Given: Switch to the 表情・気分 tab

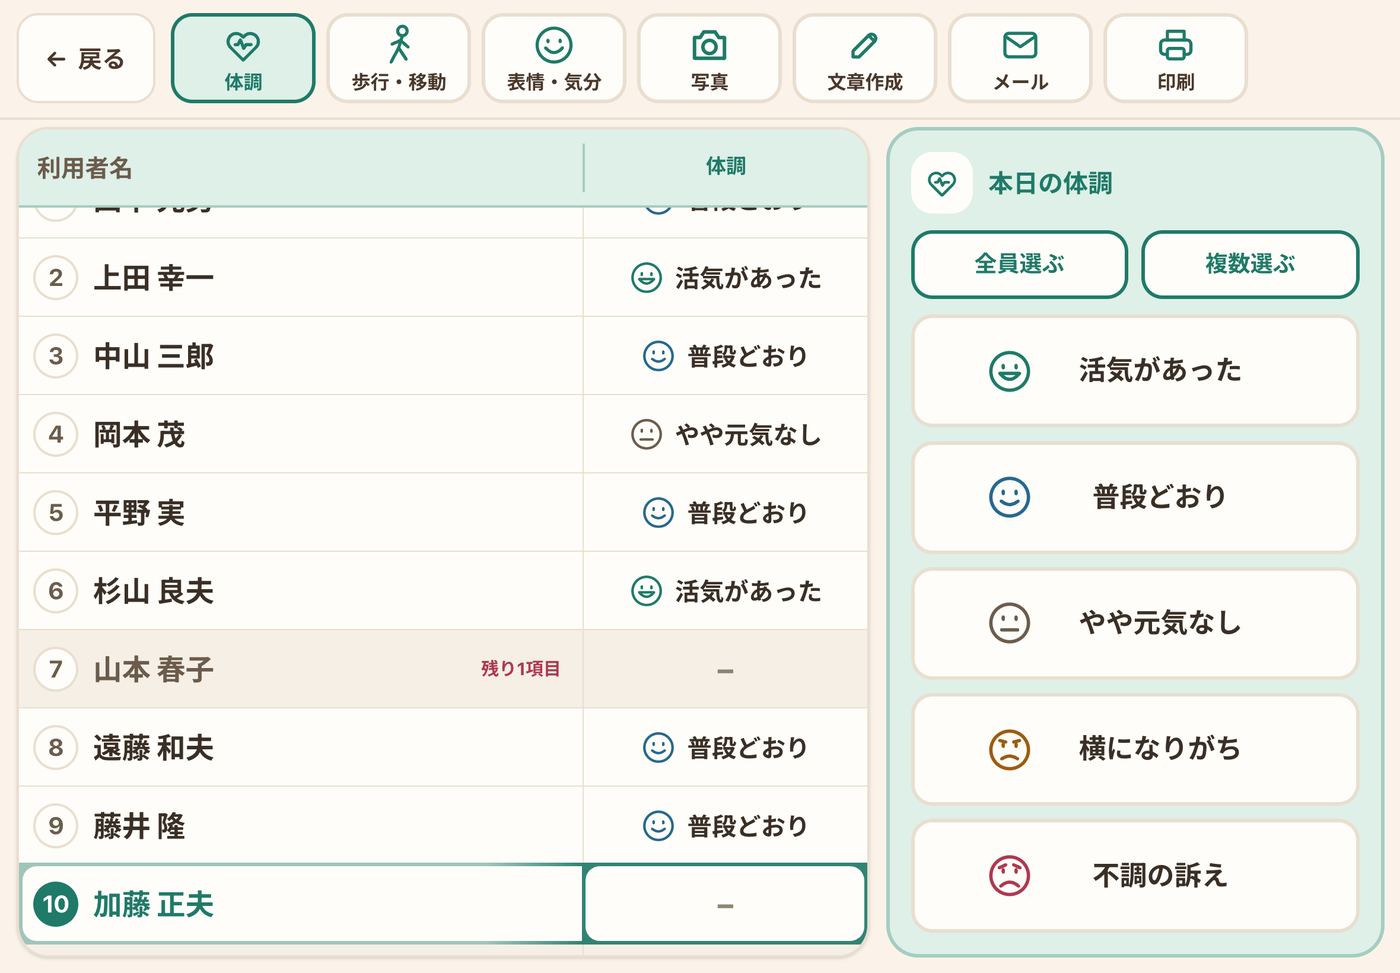Looking at the screenshot, I should (554, 59).
